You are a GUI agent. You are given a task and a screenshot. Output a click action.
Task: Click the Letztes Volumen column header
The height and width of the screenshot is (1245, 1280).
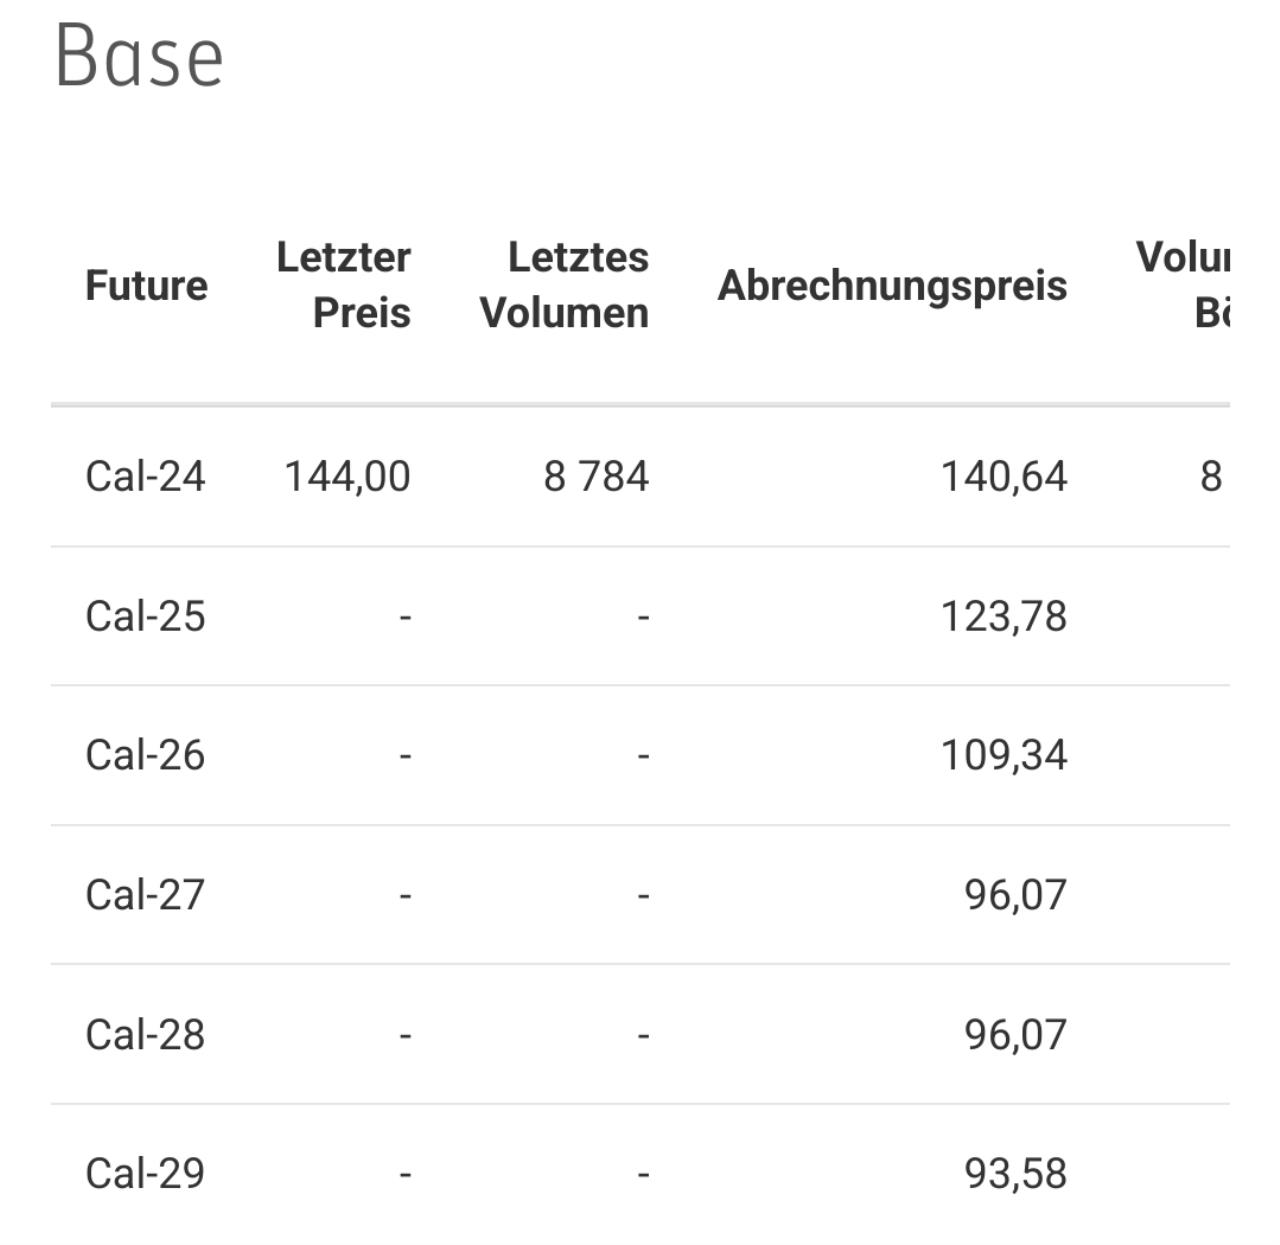[564, 285]
